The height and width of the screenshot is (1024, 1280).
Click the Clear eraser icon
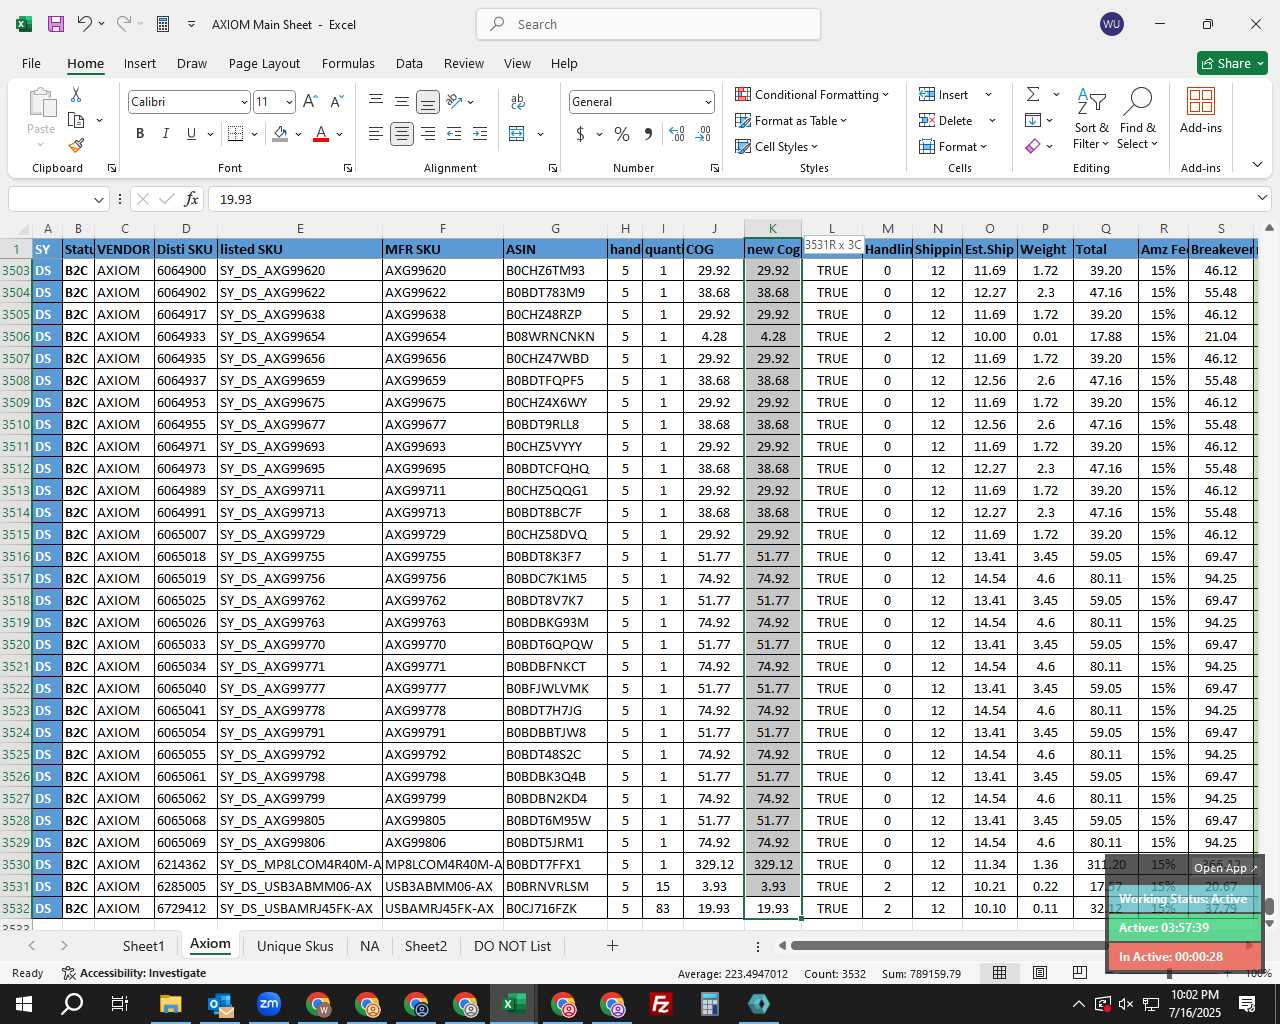pos(1033,146)
